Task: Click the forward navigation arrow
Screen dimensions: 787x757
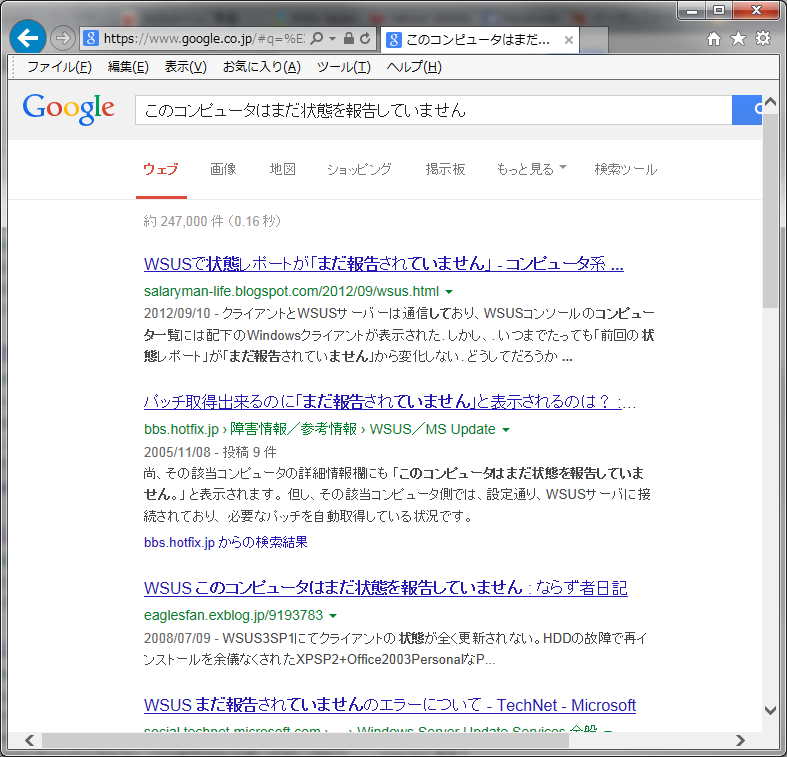Action: pos(63,38)
